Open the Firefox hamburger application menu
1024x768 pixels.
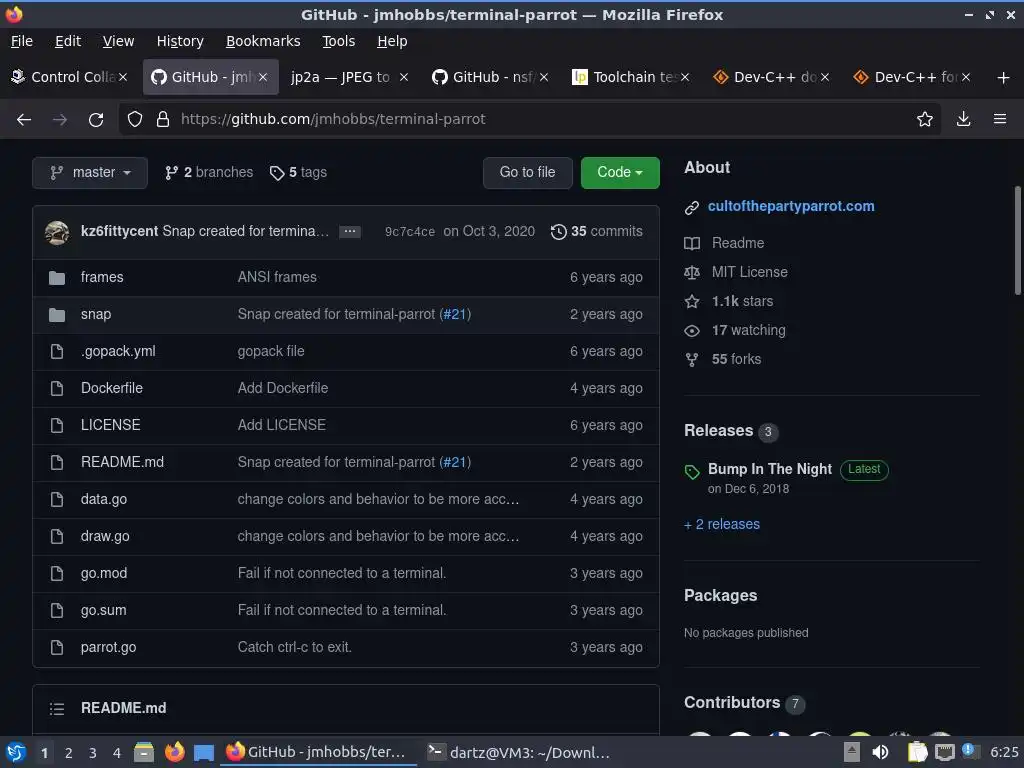(x=1000, y=120)
